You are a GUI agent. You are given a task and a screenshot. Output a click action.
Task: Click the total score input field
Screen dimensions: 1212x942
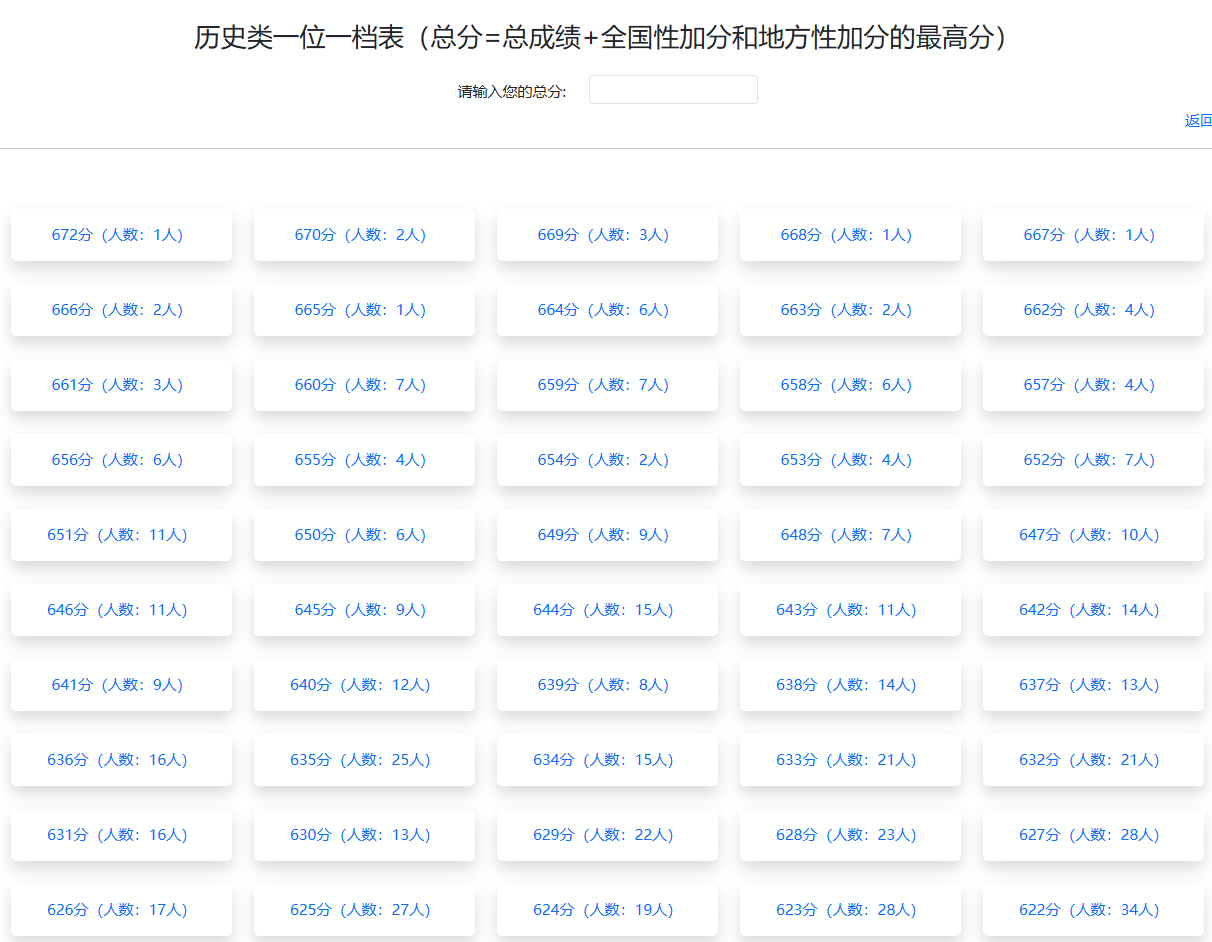point(673,90)
